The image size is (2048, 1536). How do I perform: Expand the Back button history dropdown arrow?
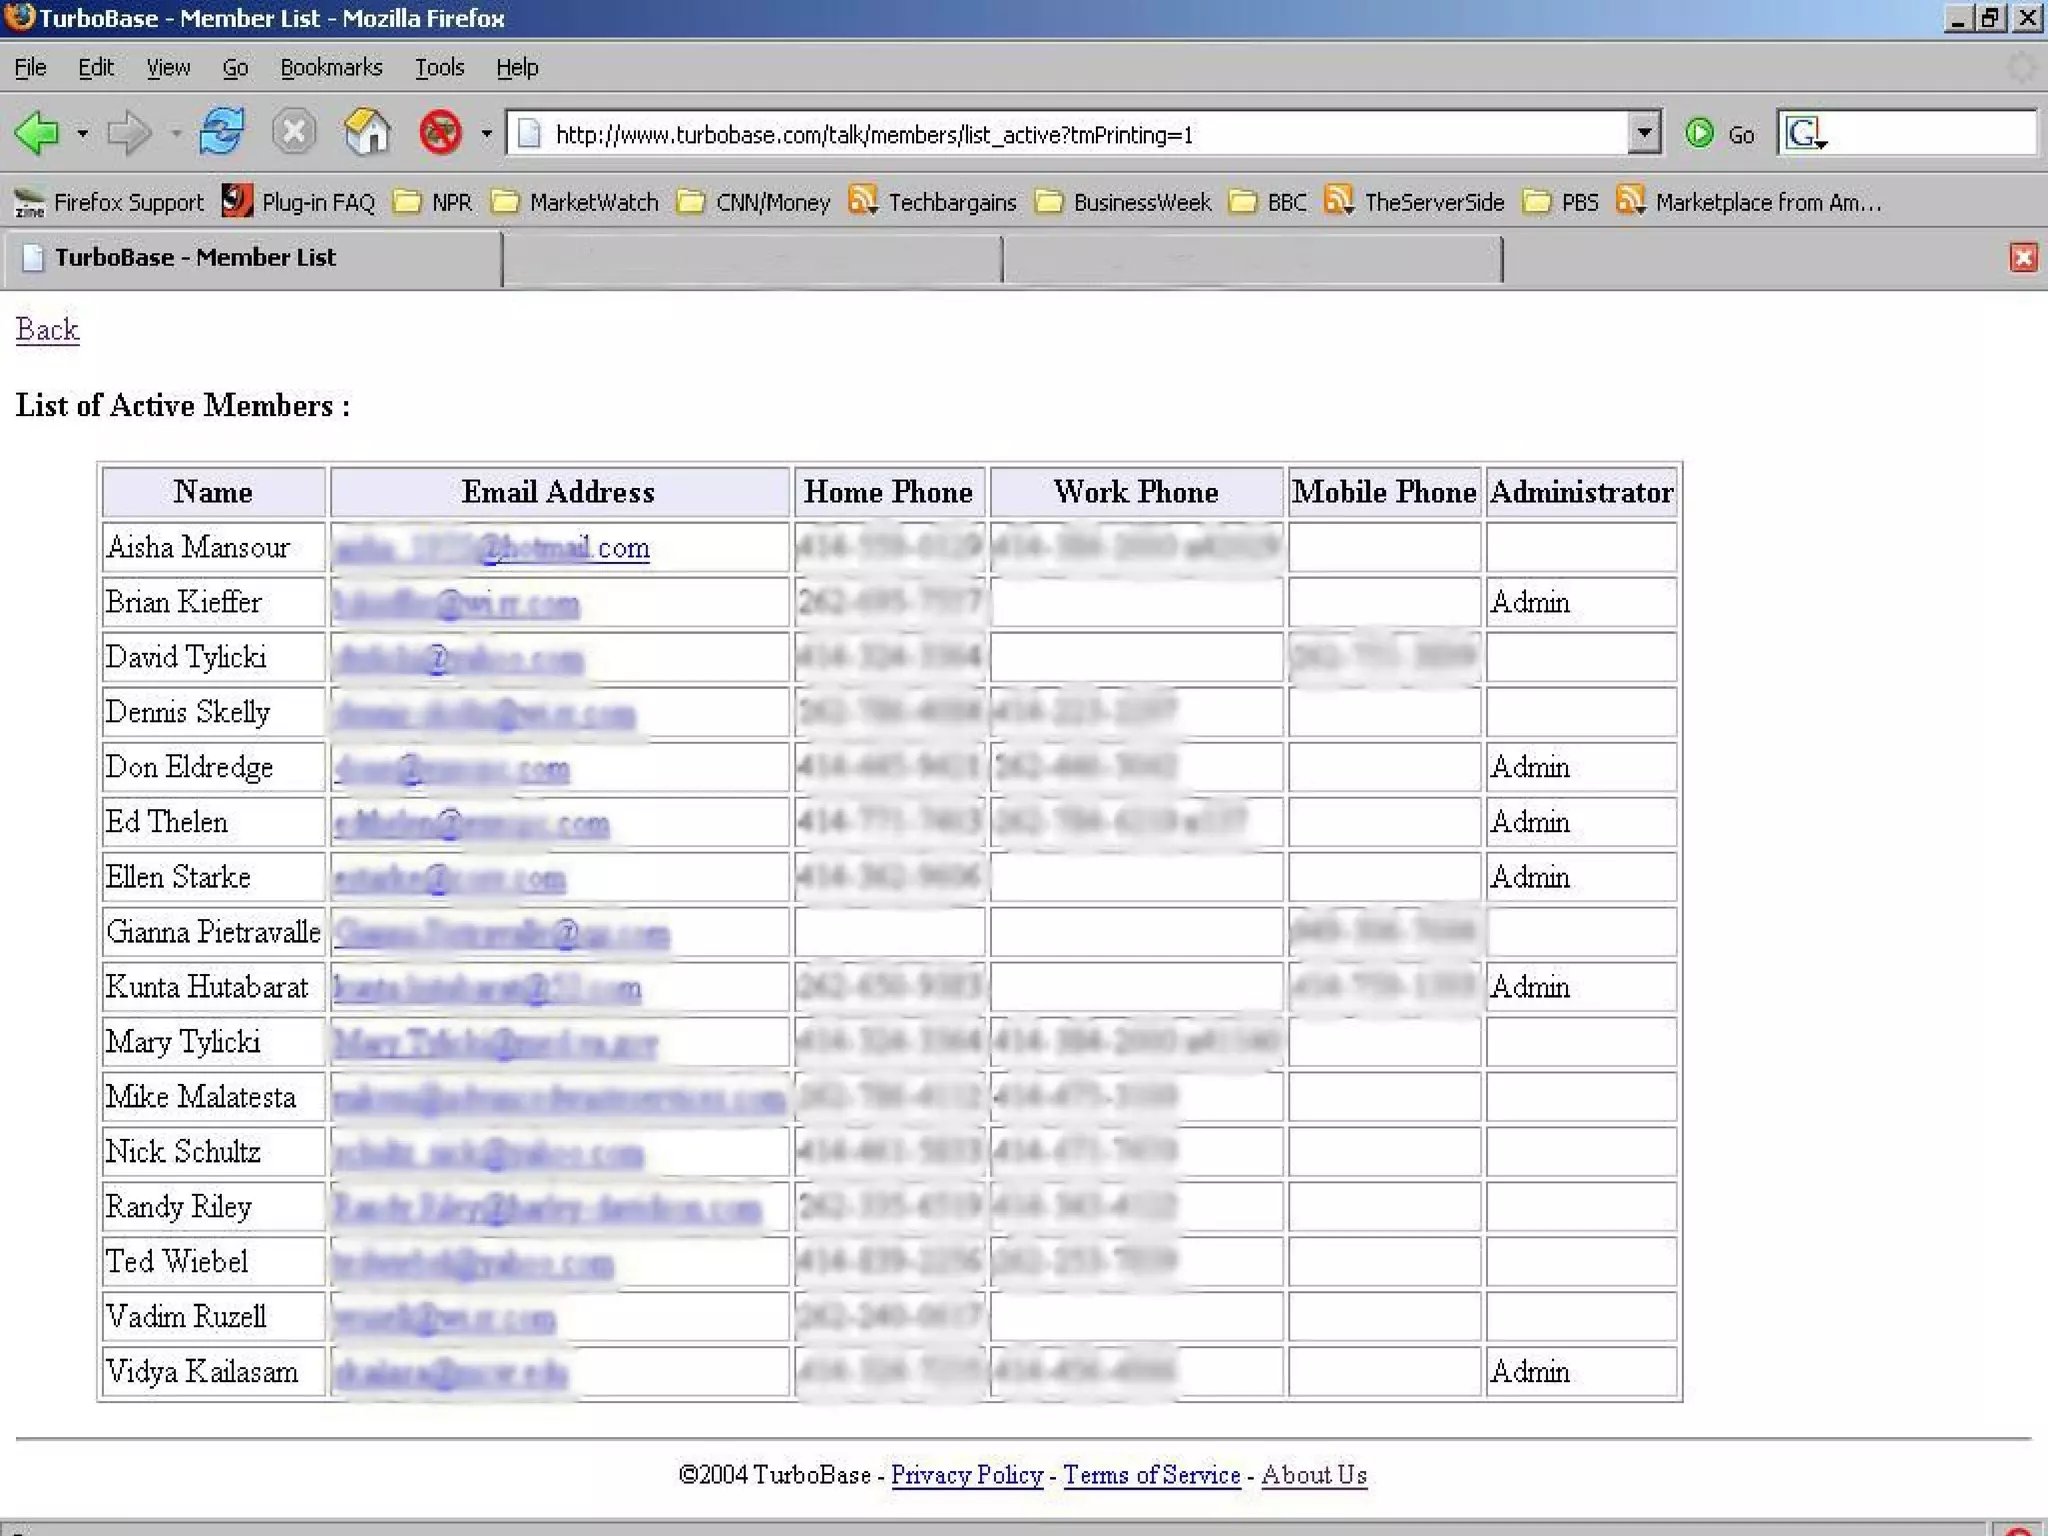[83, 133]
